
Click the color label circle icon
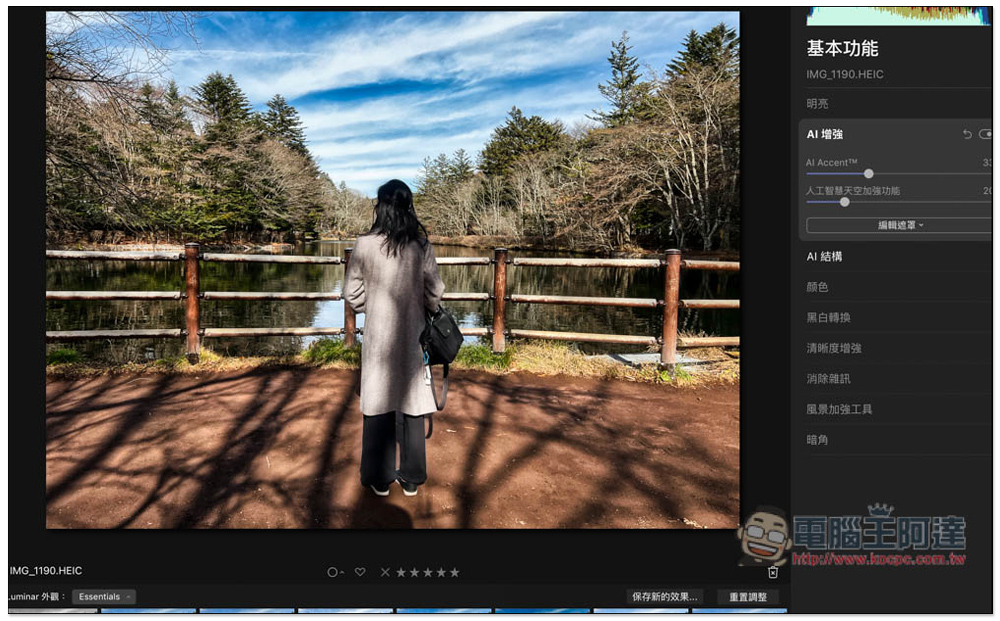[x=332, y=572]
